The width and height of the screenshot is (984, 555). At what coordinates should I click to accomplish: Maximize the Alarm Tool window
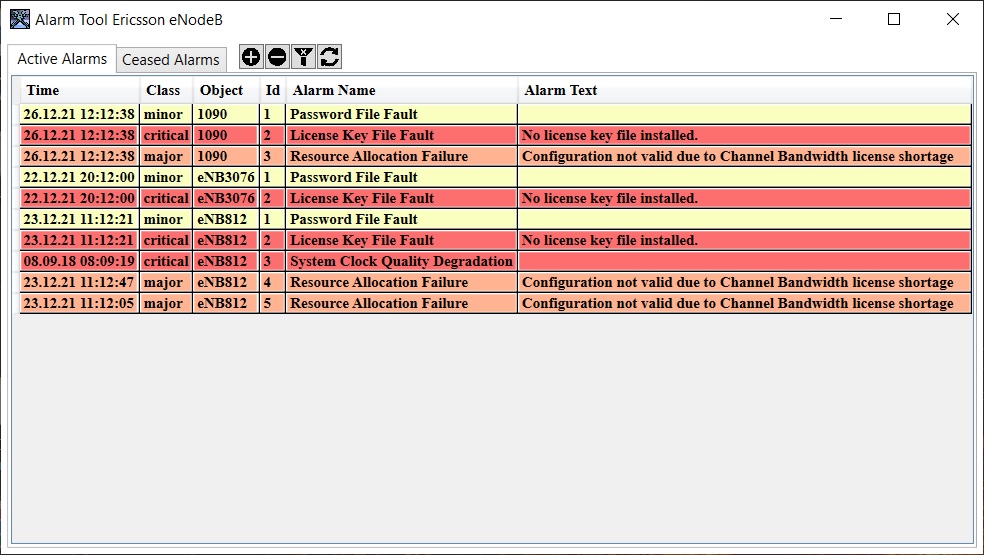[x=894, y=19]
